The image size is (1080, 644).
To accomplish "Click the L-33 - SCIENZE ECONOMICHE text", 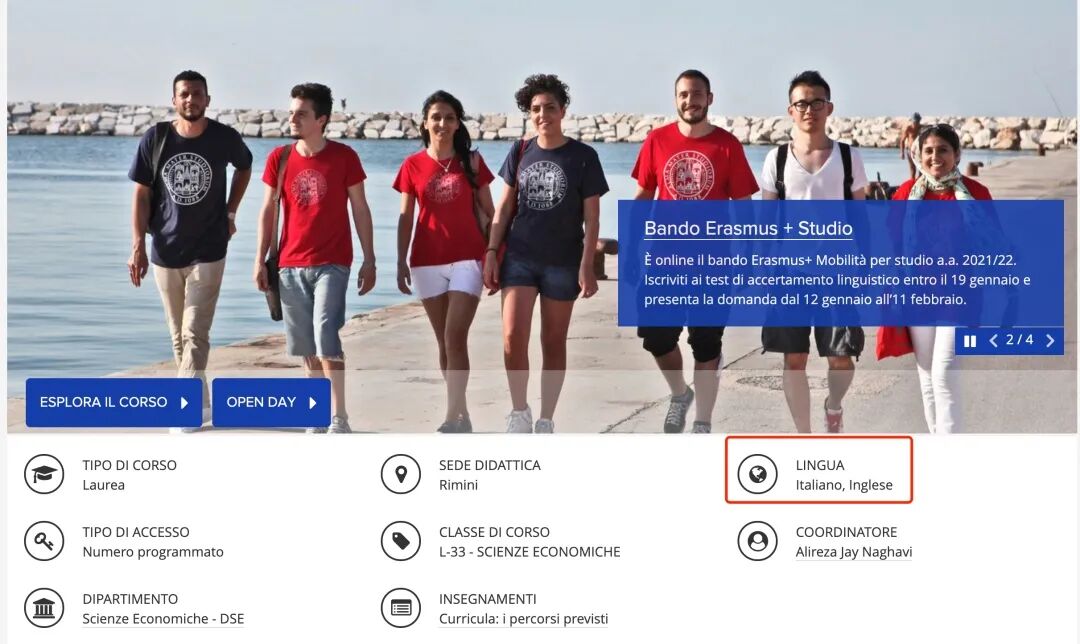I will (530, 552).
